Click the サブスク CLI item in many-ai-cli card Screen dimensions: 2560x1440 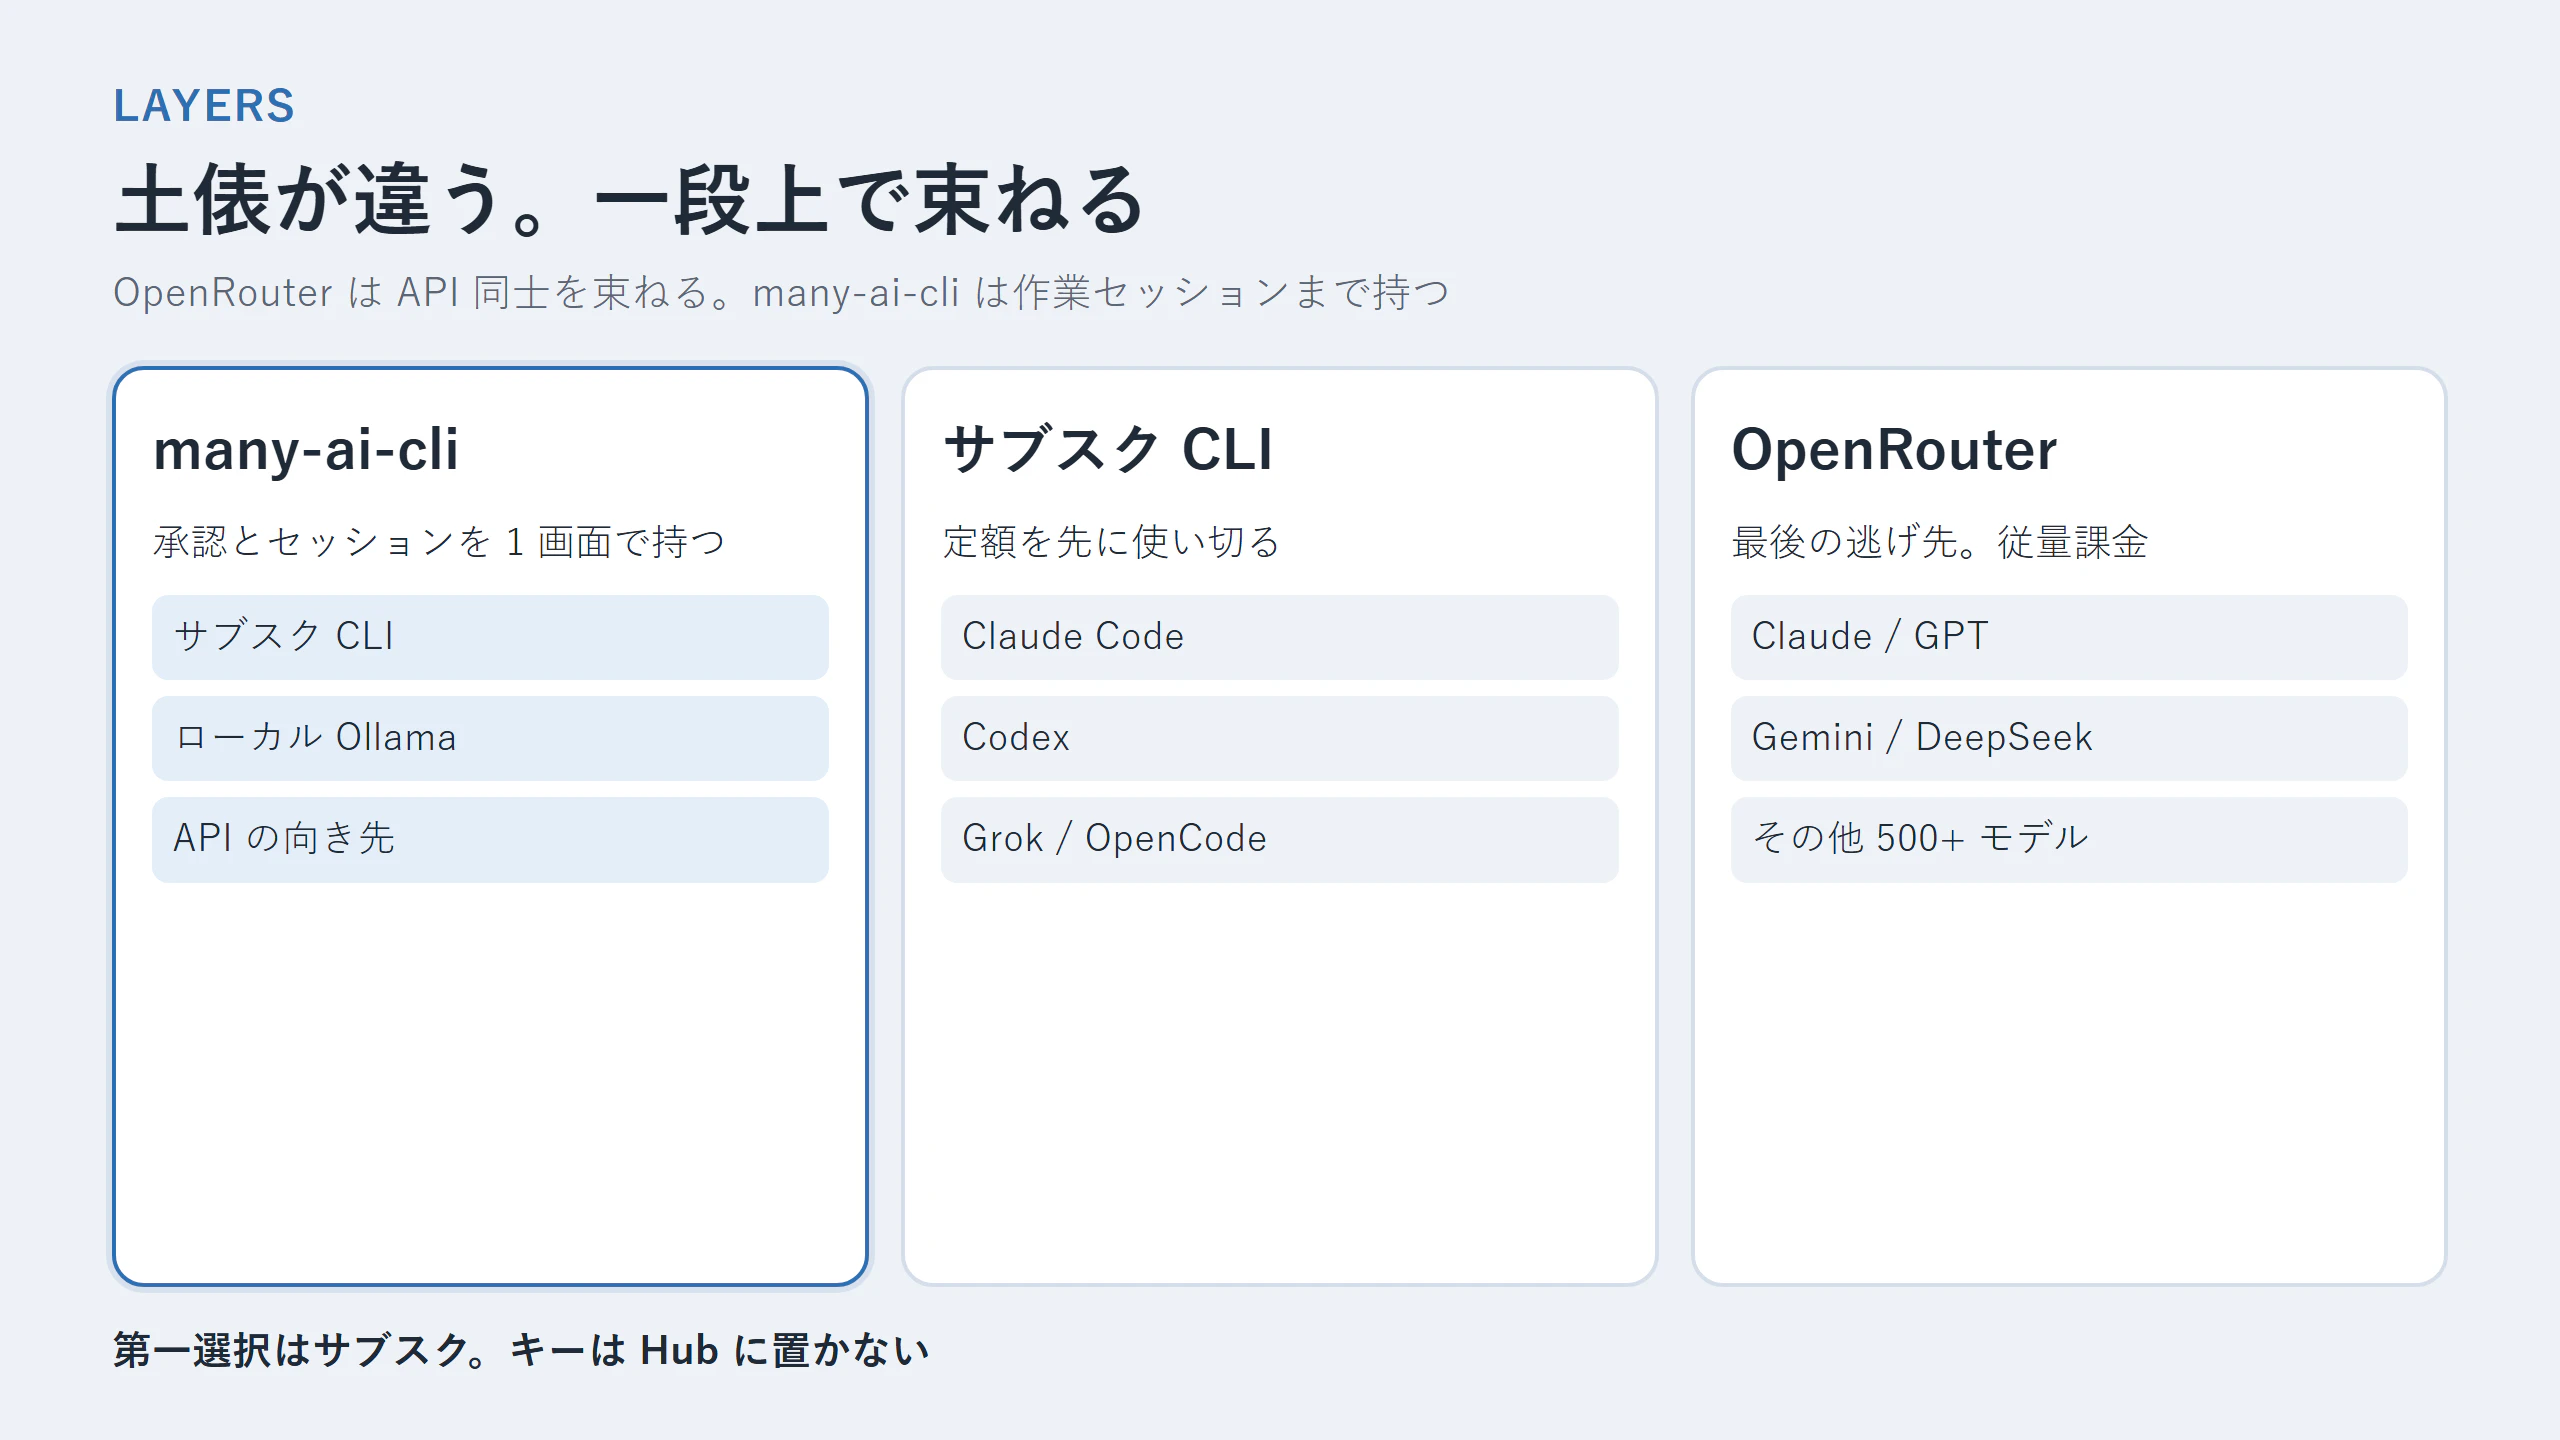[x=490, y=637]
